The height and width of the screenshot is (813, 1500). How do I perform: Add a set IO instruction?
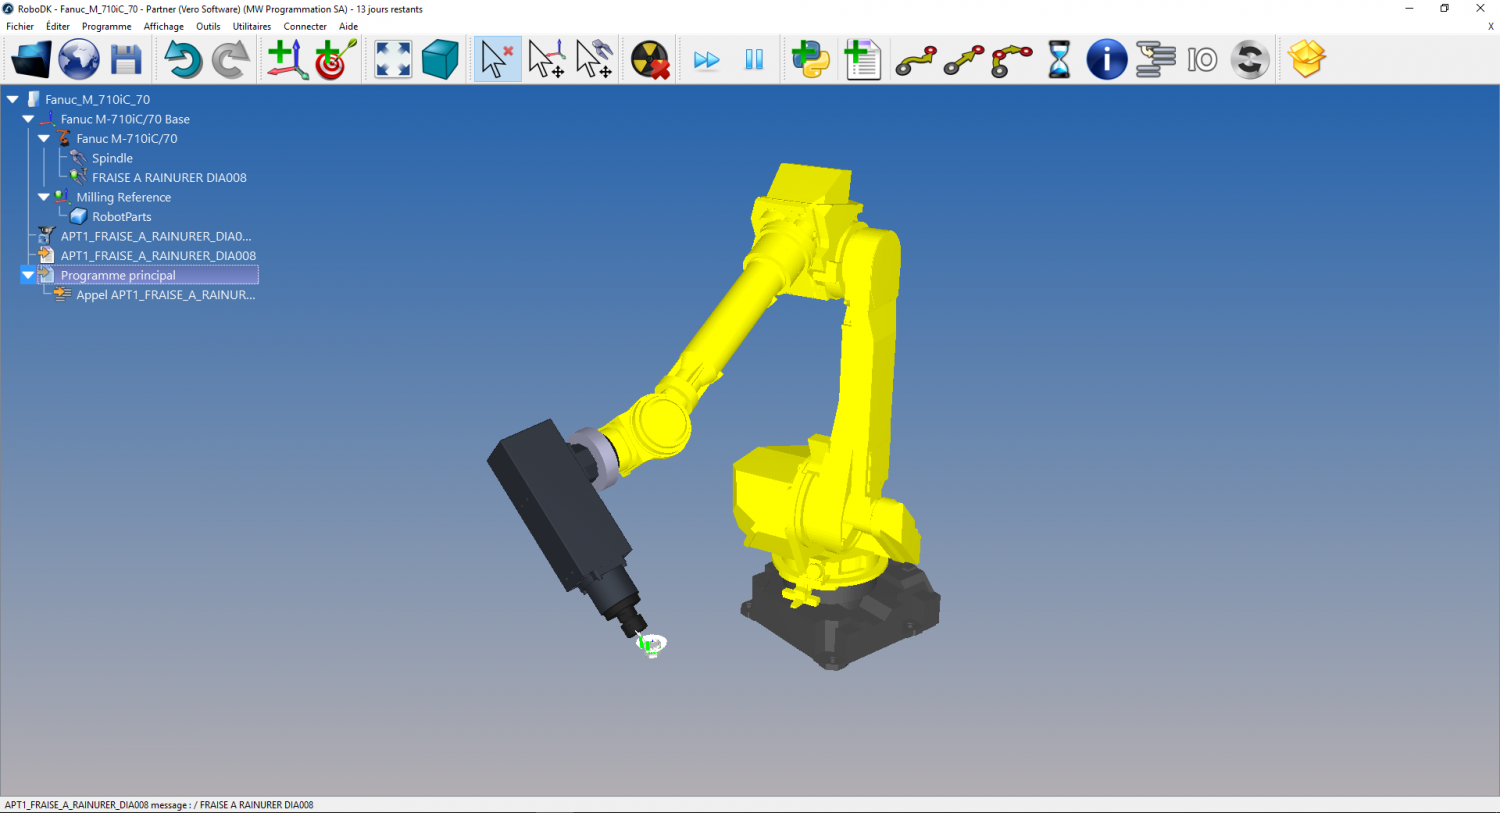pyautogui.click(x=1202, y=60)
